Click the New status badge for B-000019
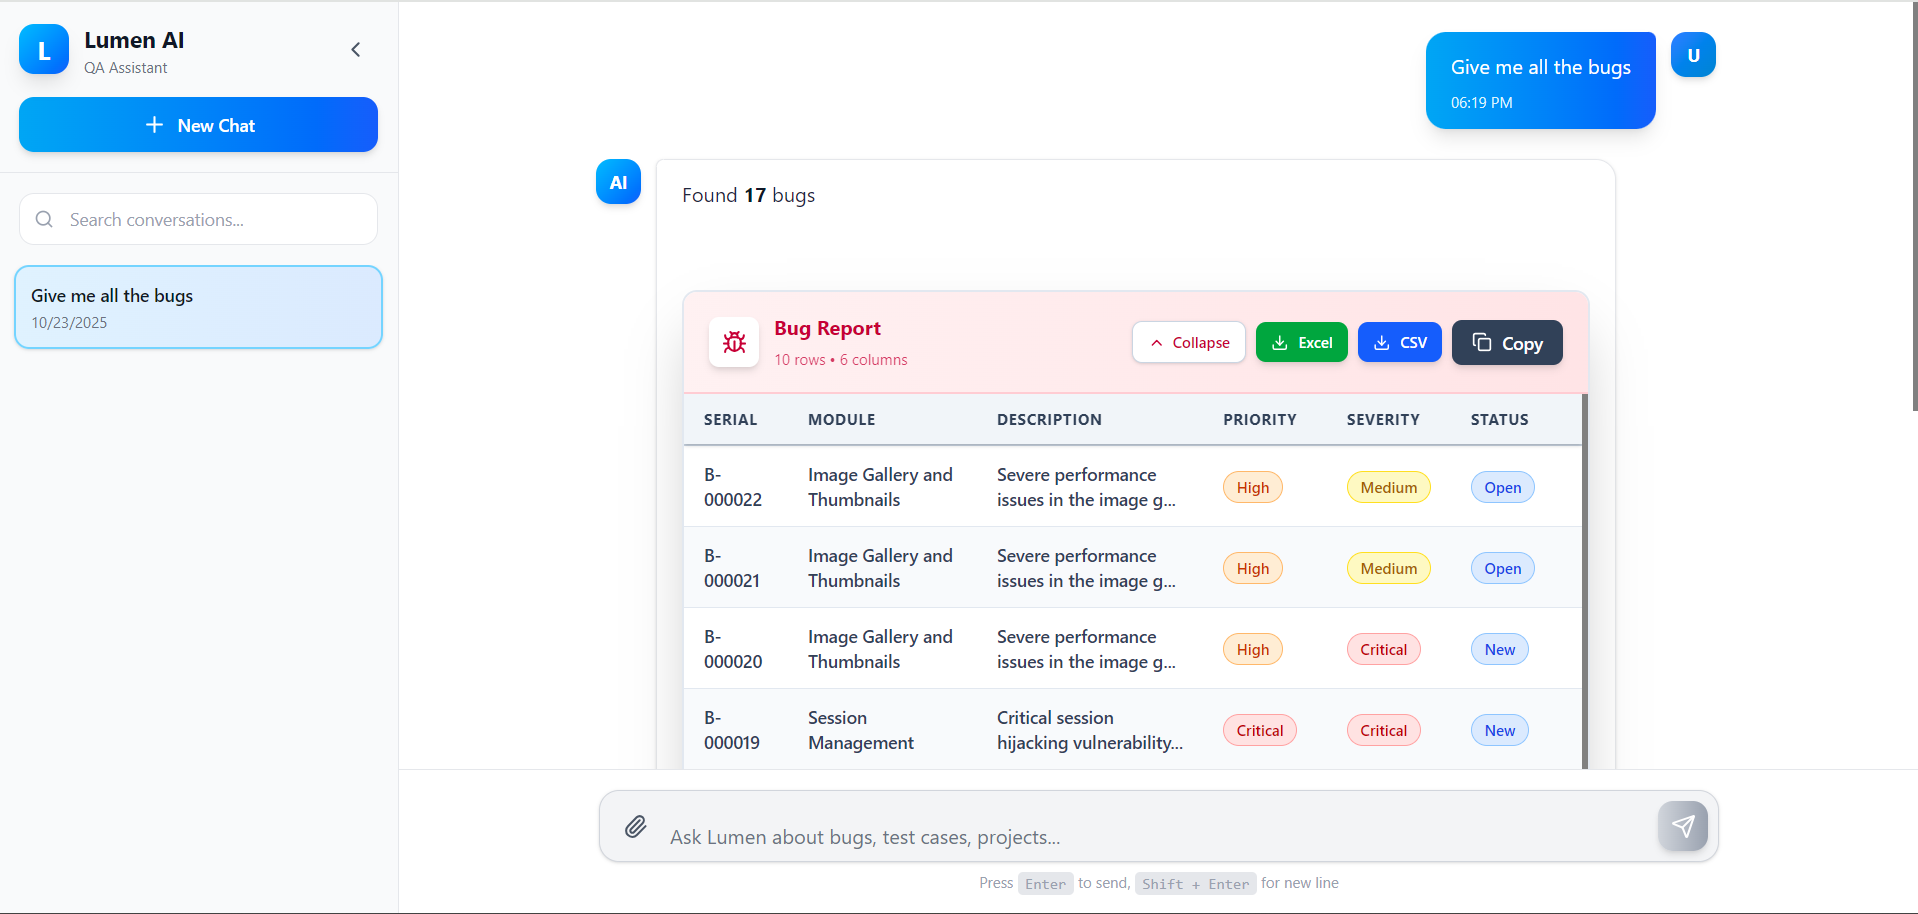Image resolution: width=1918 pixels, height=914 pixels. click(1499, 730)
